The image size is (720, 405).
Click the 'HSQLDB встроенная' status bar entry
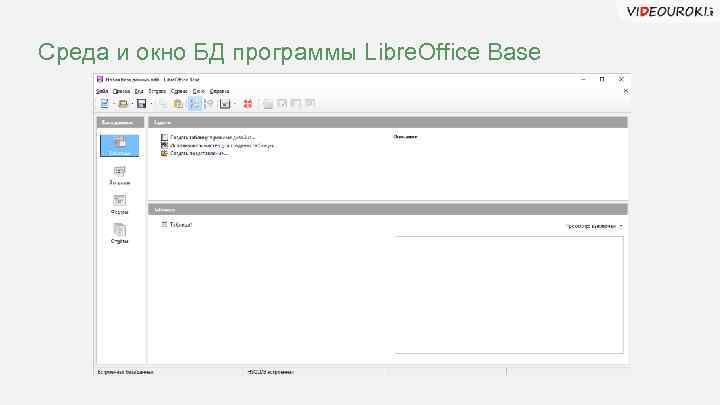click(x=270, y=372)
